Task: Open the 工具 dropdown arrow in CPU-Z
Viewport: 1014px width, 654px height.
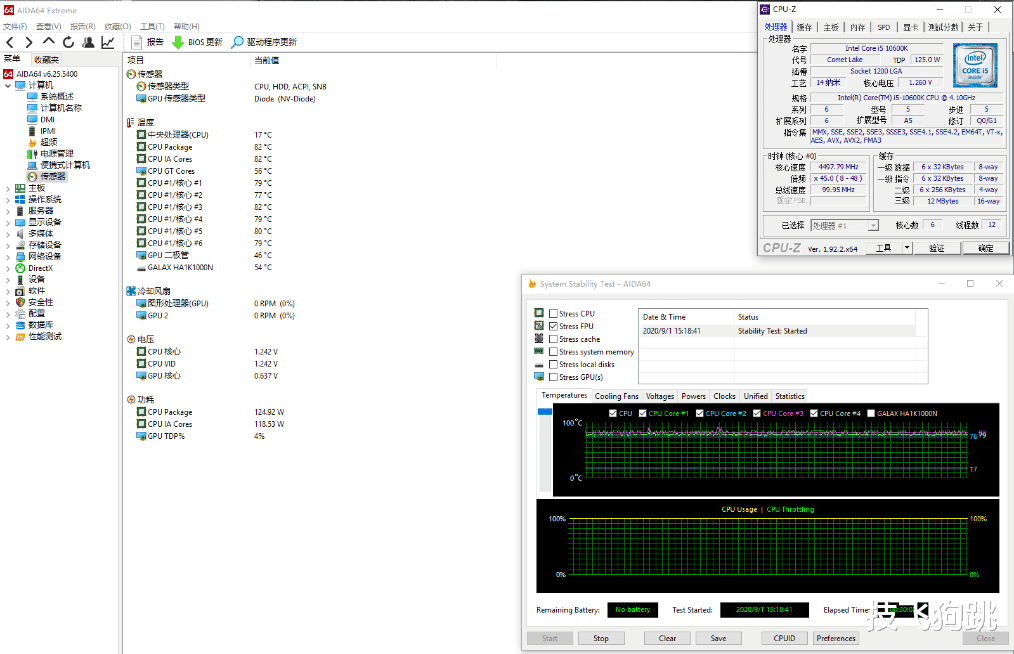Action: (x=907, y=248)
